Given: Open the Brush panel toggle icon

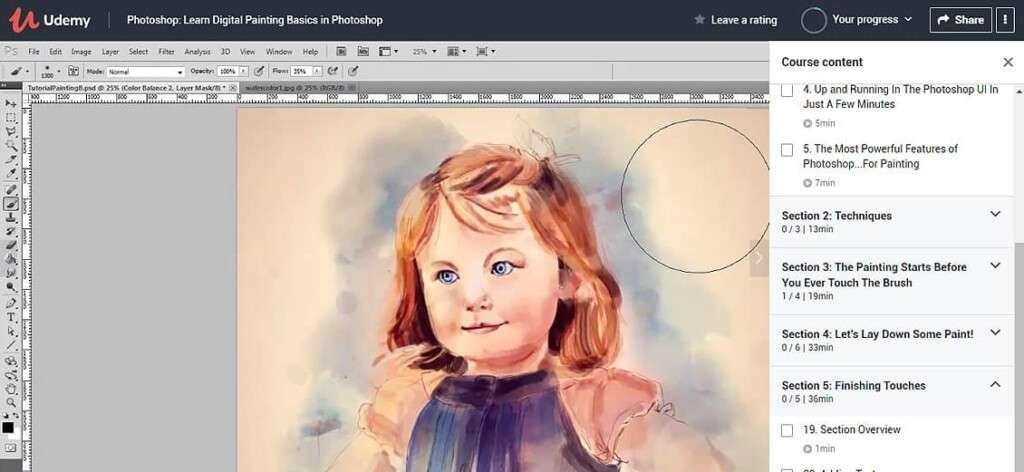Looking at the screenshot, I should (x=74, y=71).
